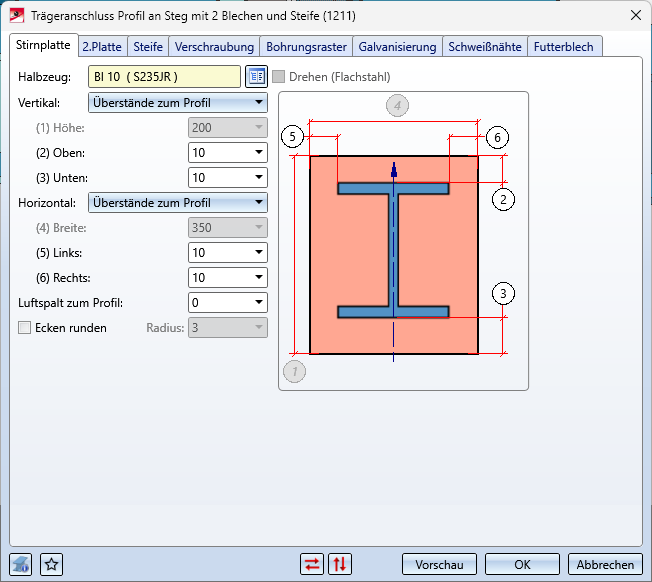Screen dimensions: 652x582
Task: Click the design variant info icon
Action: coord(20,565)
